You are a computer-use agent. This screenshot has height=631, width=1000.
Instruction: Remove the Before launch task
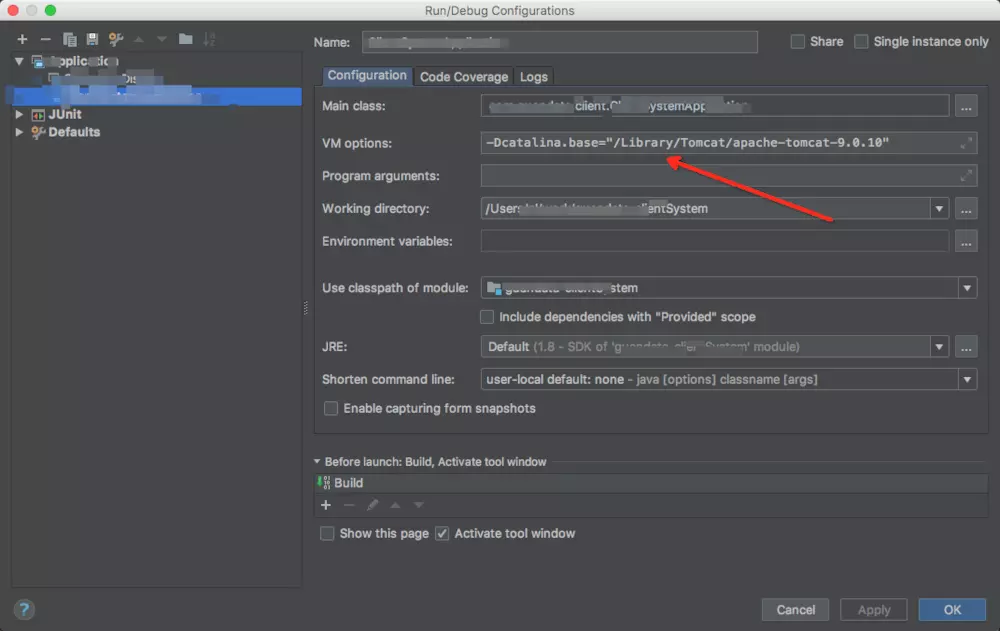click(x=349, y=505)
